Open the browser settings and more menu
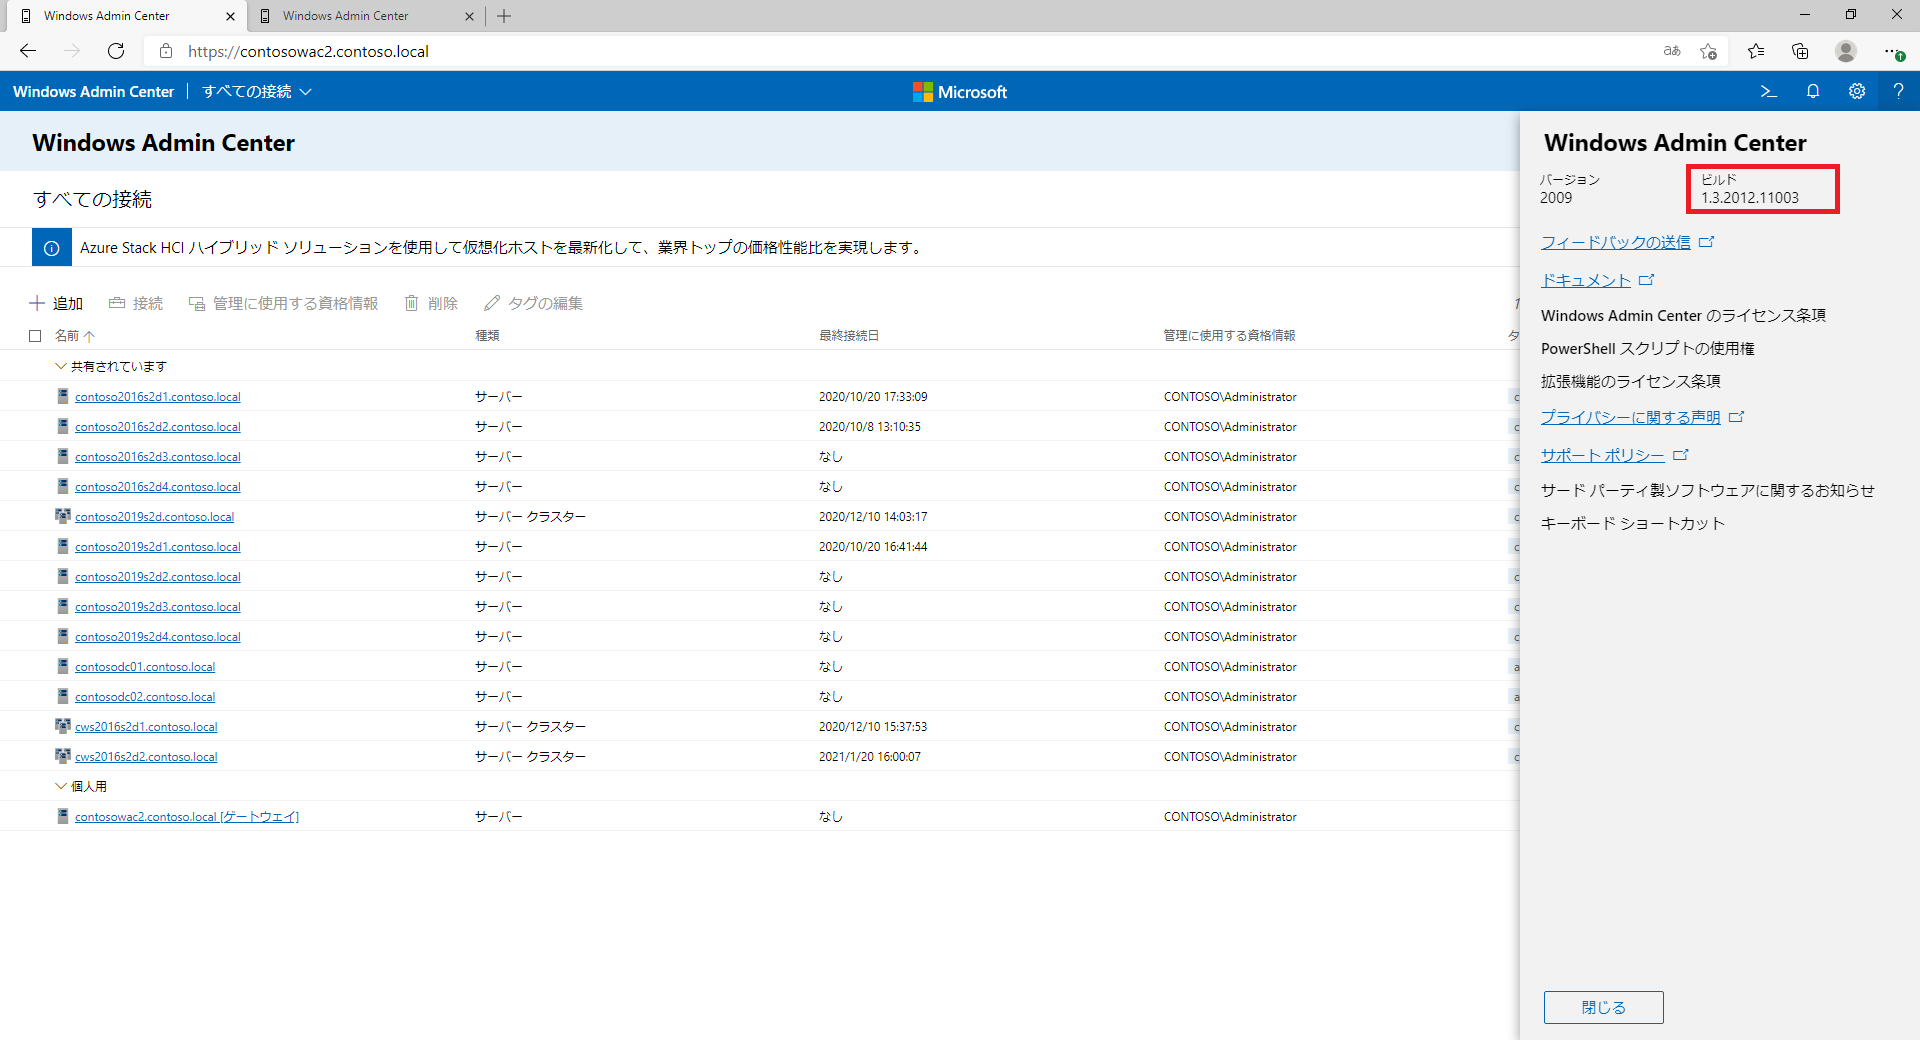Screen dimensions: 1920x1040 click(x=1892, y=51)
